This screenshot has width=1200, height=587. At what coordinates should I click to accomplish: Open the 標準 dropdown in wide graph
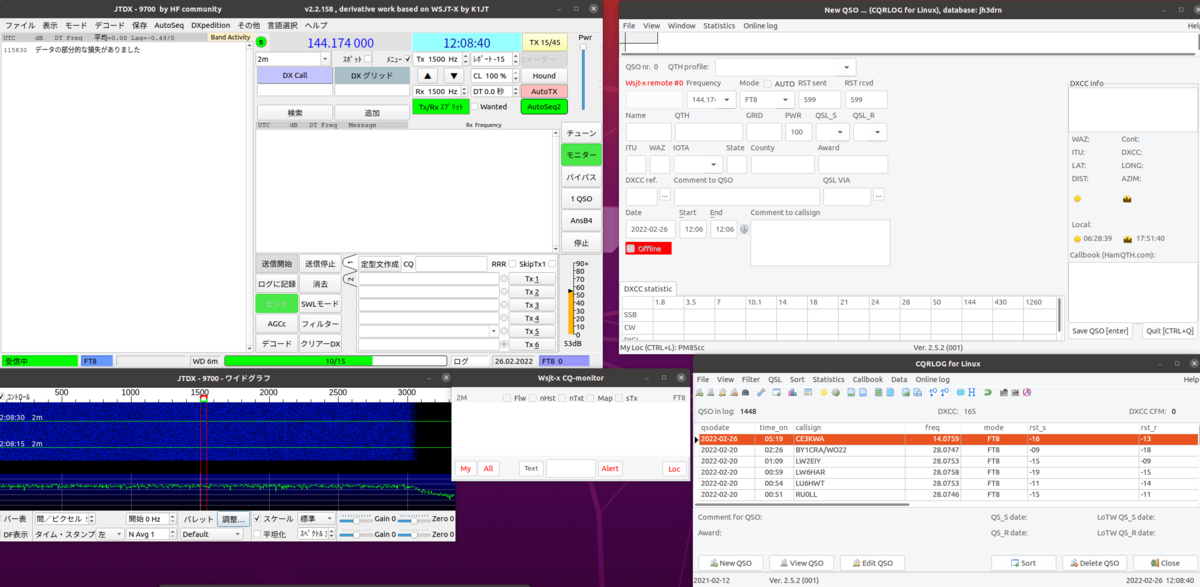tap(316, 518)
